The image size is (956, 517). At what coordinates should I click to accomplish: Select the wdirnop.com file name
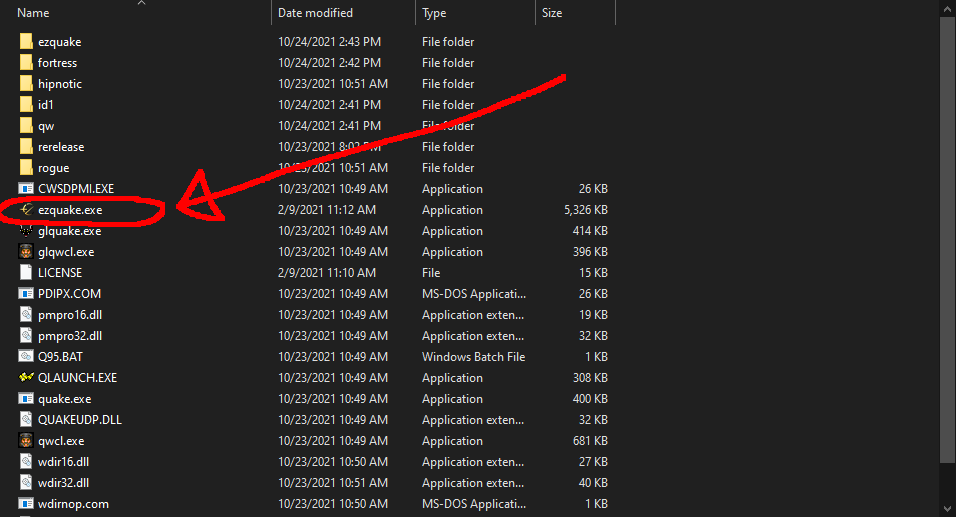73,504
